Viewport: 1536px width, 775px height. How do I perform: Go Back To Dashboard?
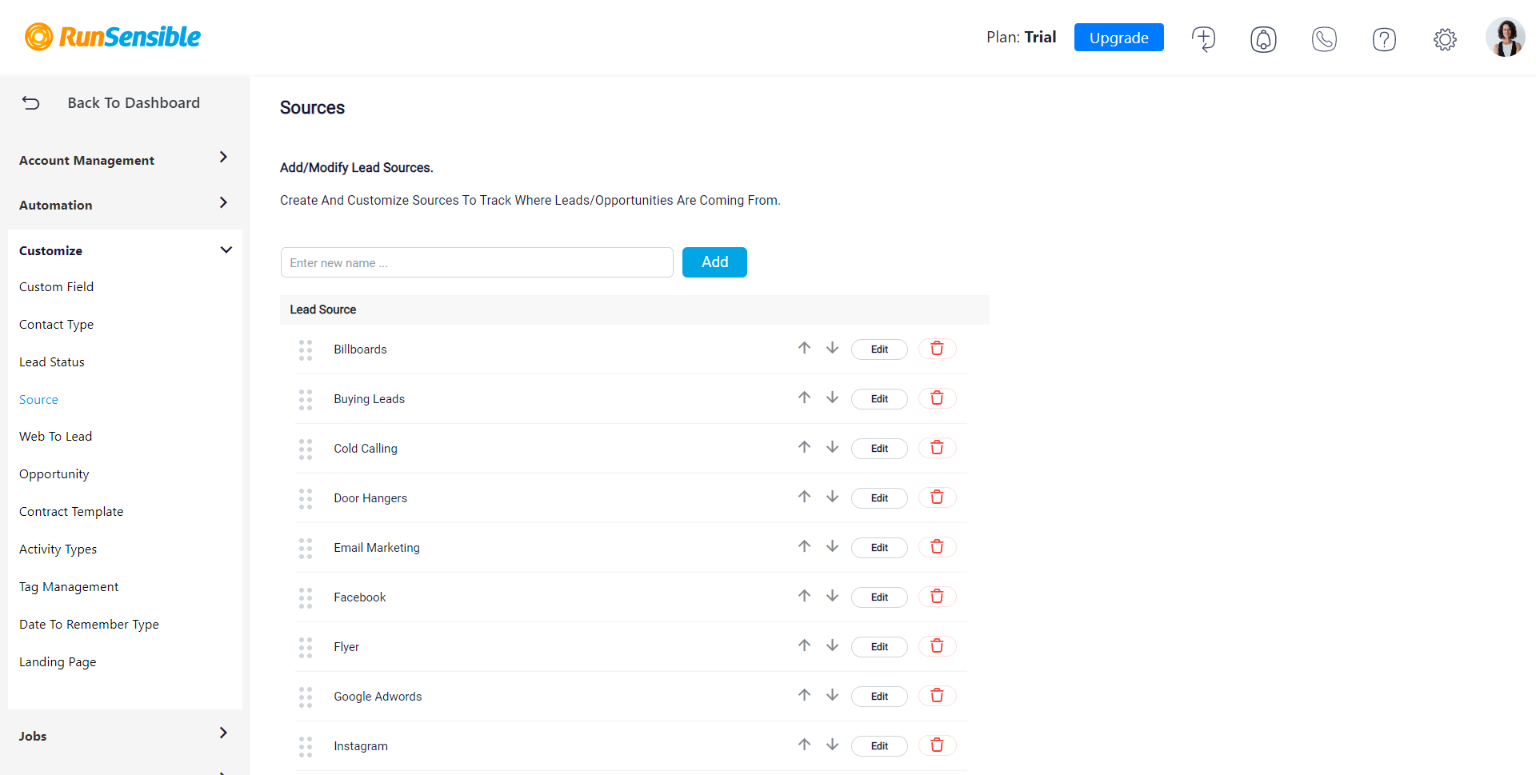coord(133,103)
